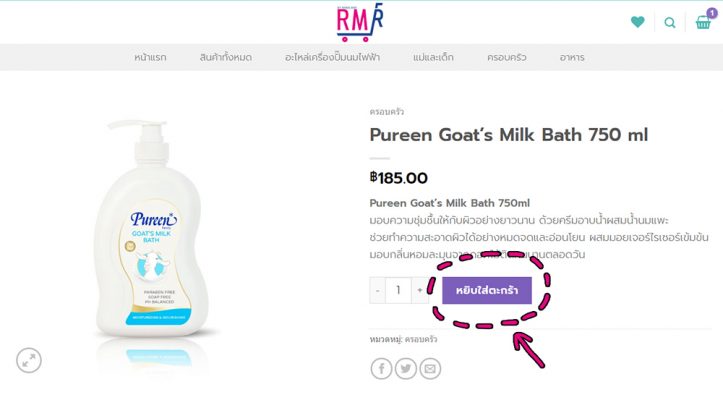Screen dimensions: 723x400
Task: Open the wishlist heart icon
Action: (x=638, y=22)
